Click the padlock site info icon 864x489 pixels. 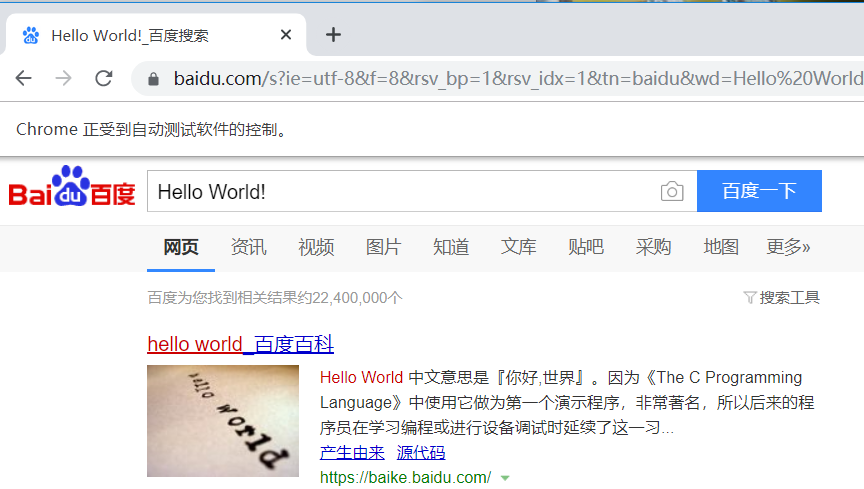[154, 79]
